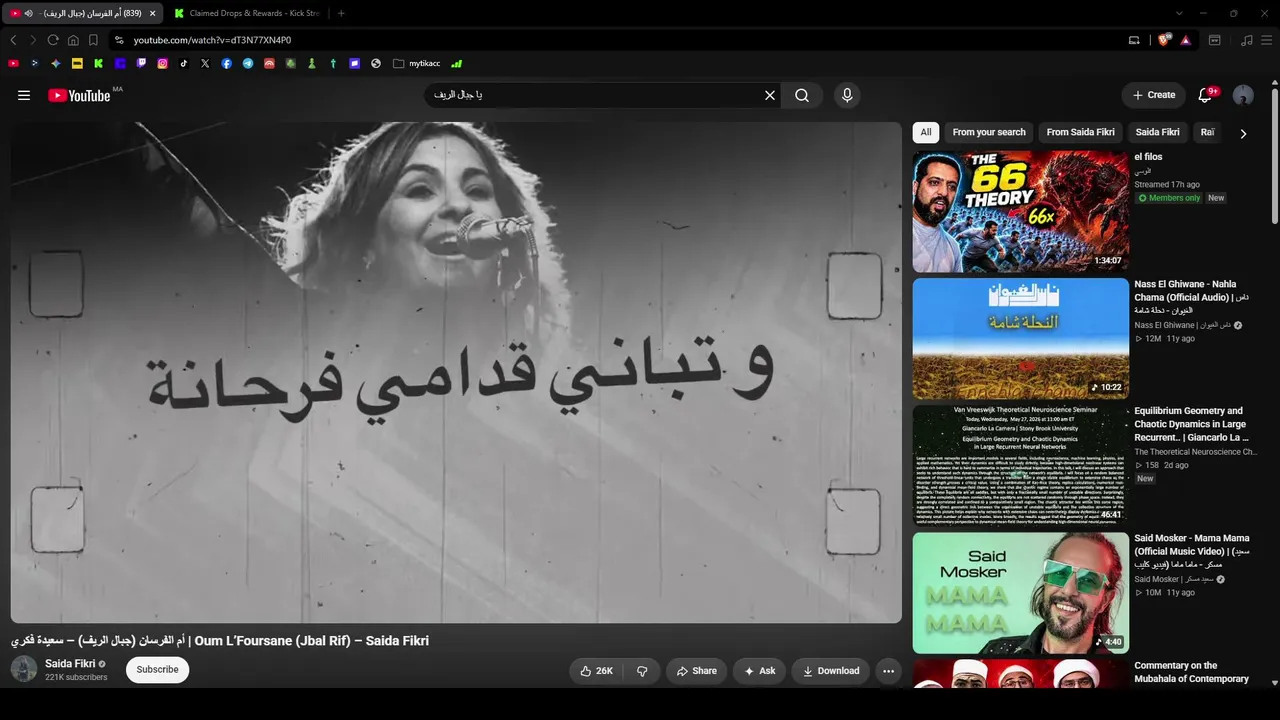View site information icon in address bar
Image resolution: width=1280 pixels, height=720 pixels.
coord(119,40)
